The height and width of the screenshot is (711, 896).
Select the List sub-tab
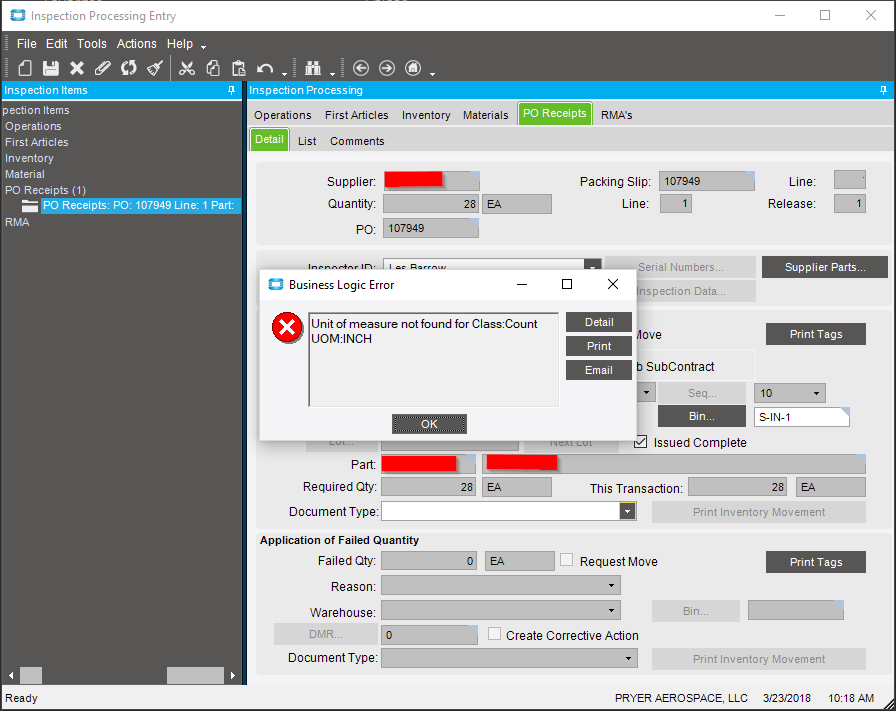[307, 141]
